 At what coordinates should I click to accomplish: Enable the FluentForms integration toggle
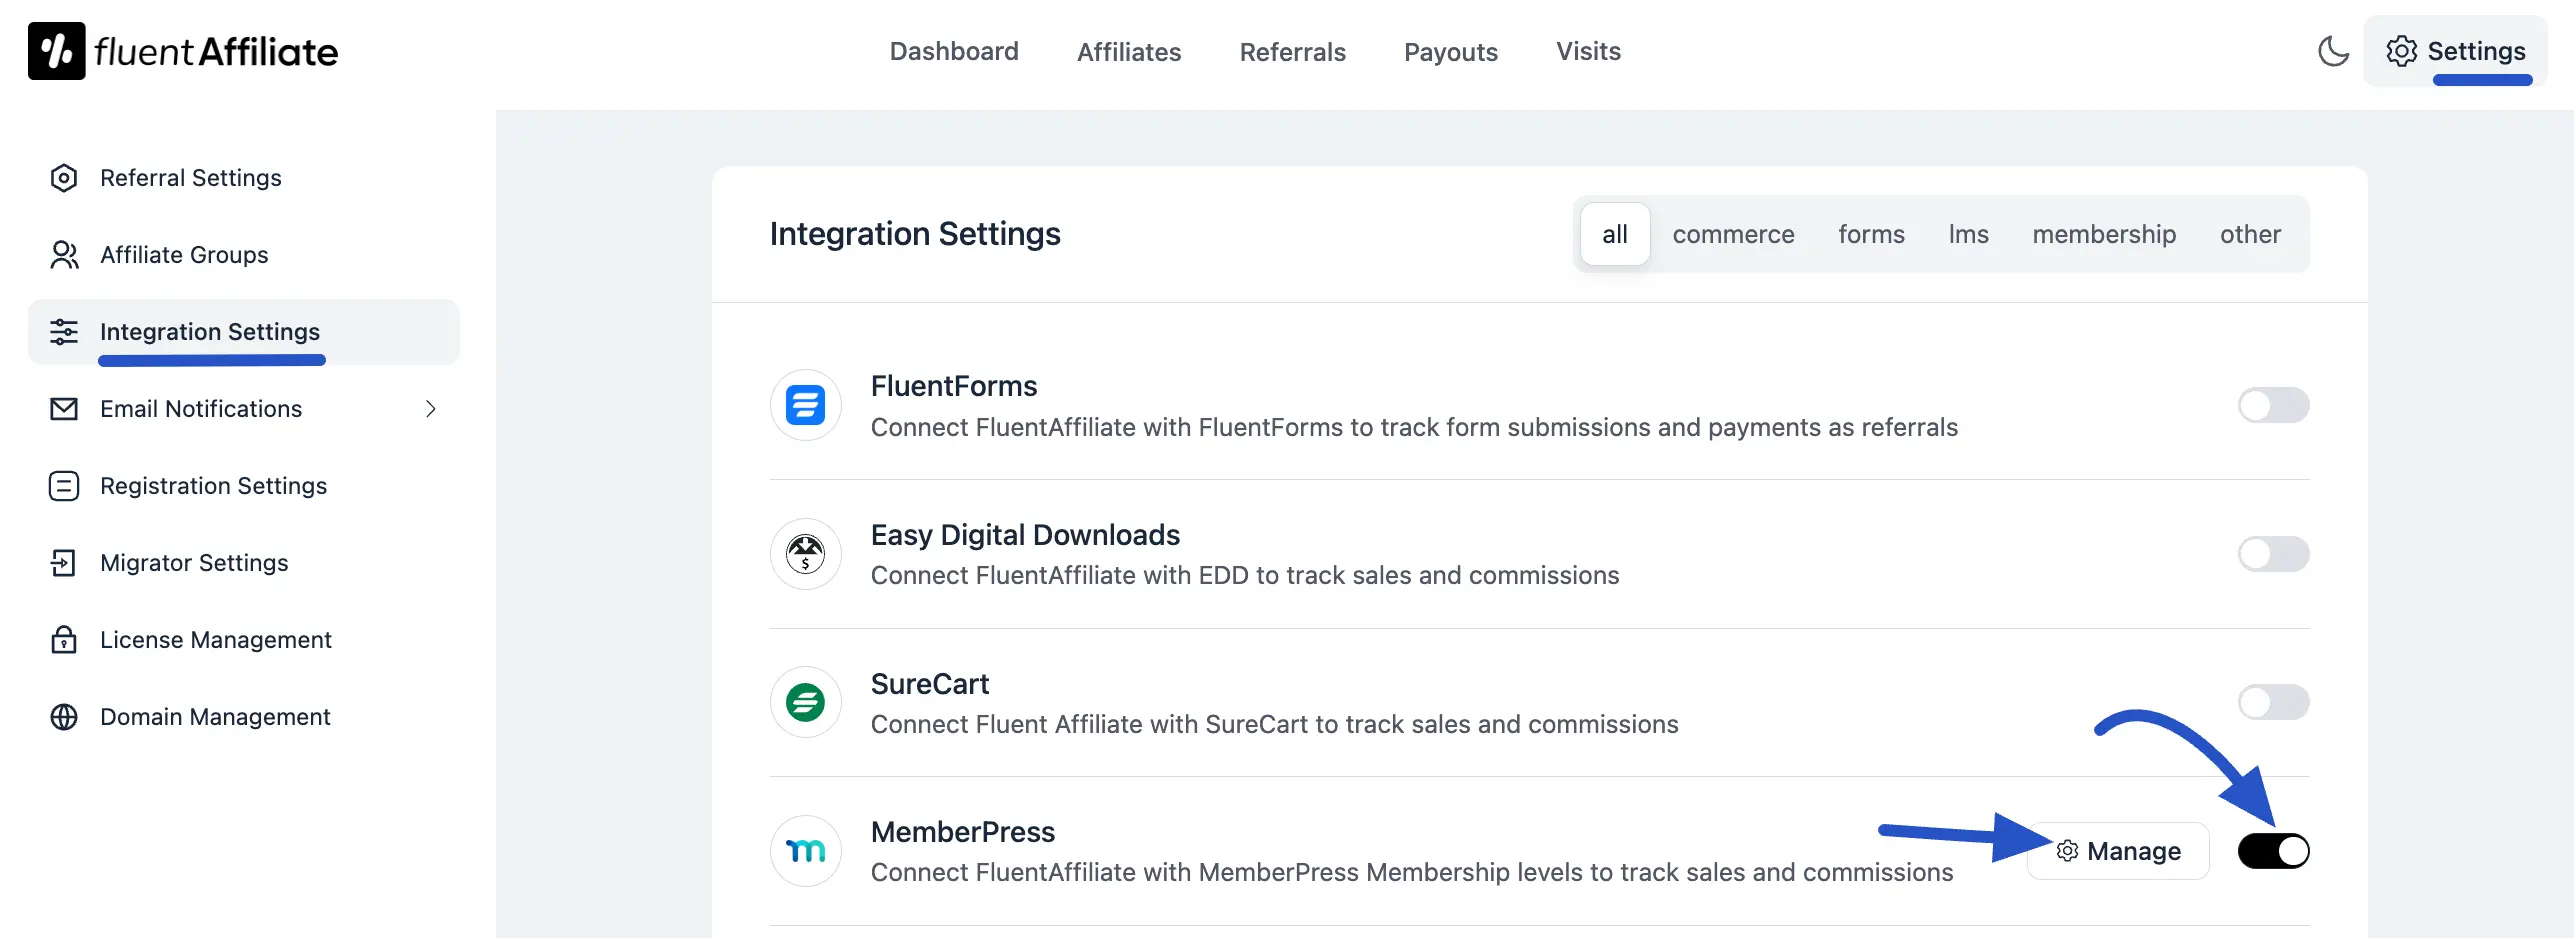[2274, 405]
